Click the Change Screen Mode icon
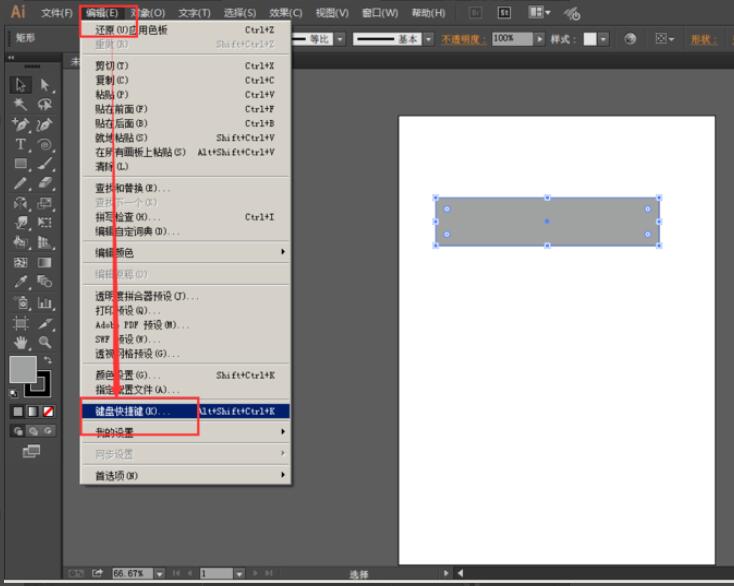734x586 pixels. (x=31, y=452)
